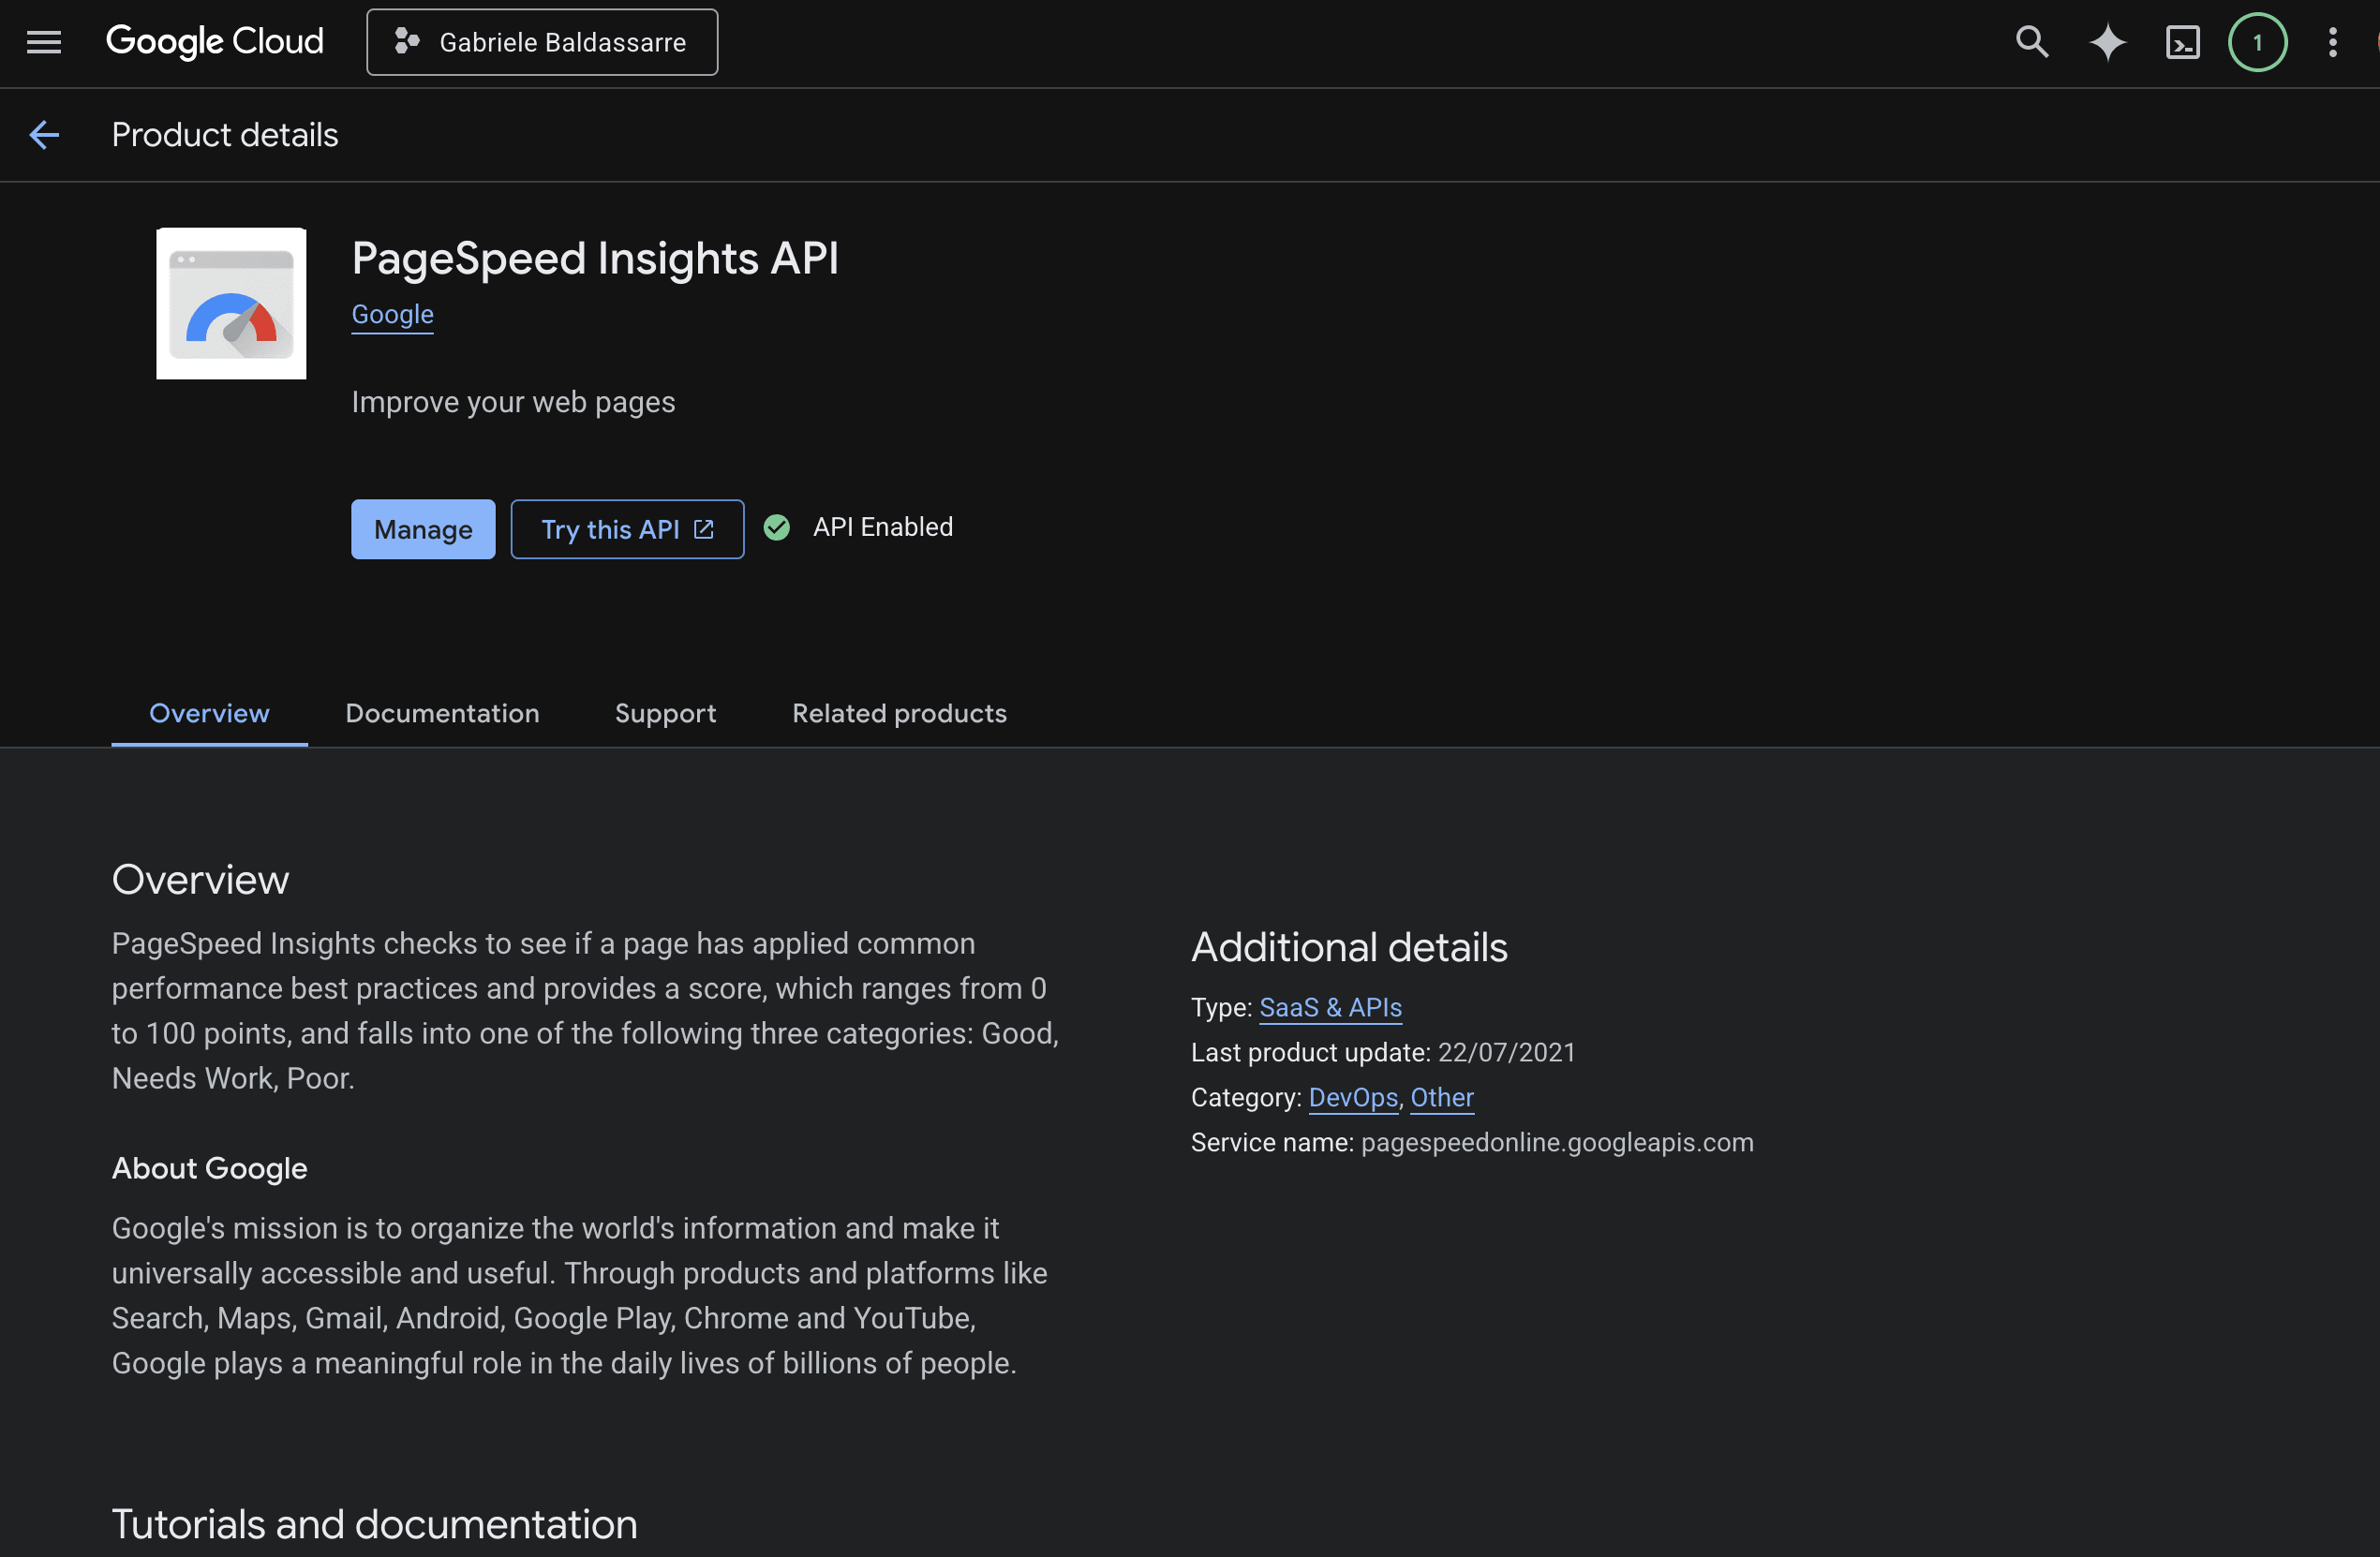2380x1557 pixels.
Task: Switch to the Support tab
Action: [665, 713]
